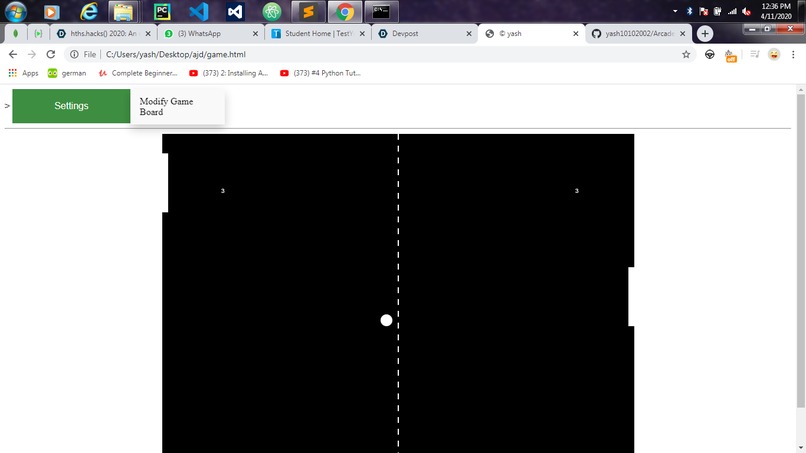Close the Devpost tab
Image resolution: width=806 pixels, height=453 pixels.
(469, 33)
